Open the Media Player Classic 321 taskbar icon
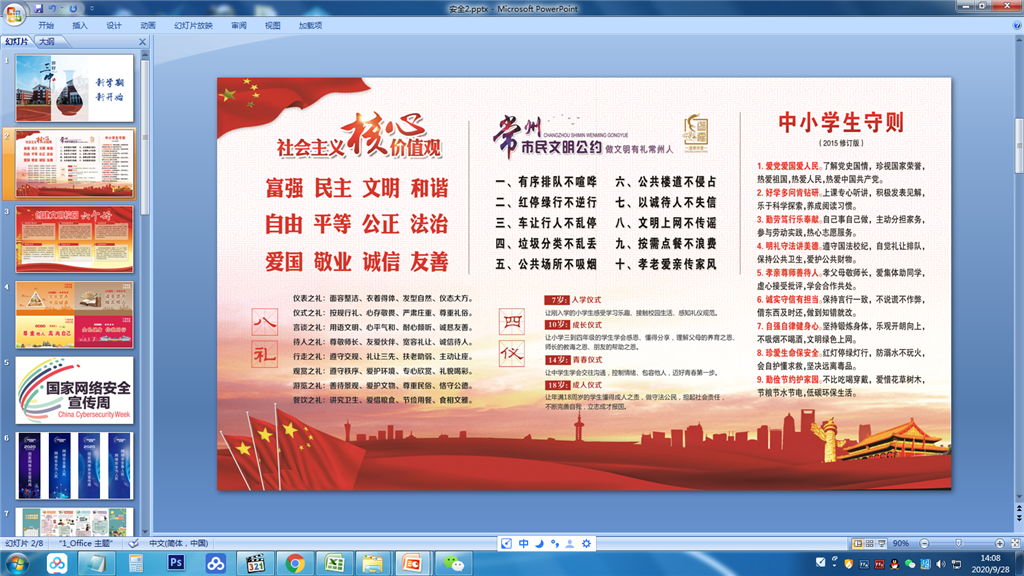Screen dimensions: 1024x576 255,564
